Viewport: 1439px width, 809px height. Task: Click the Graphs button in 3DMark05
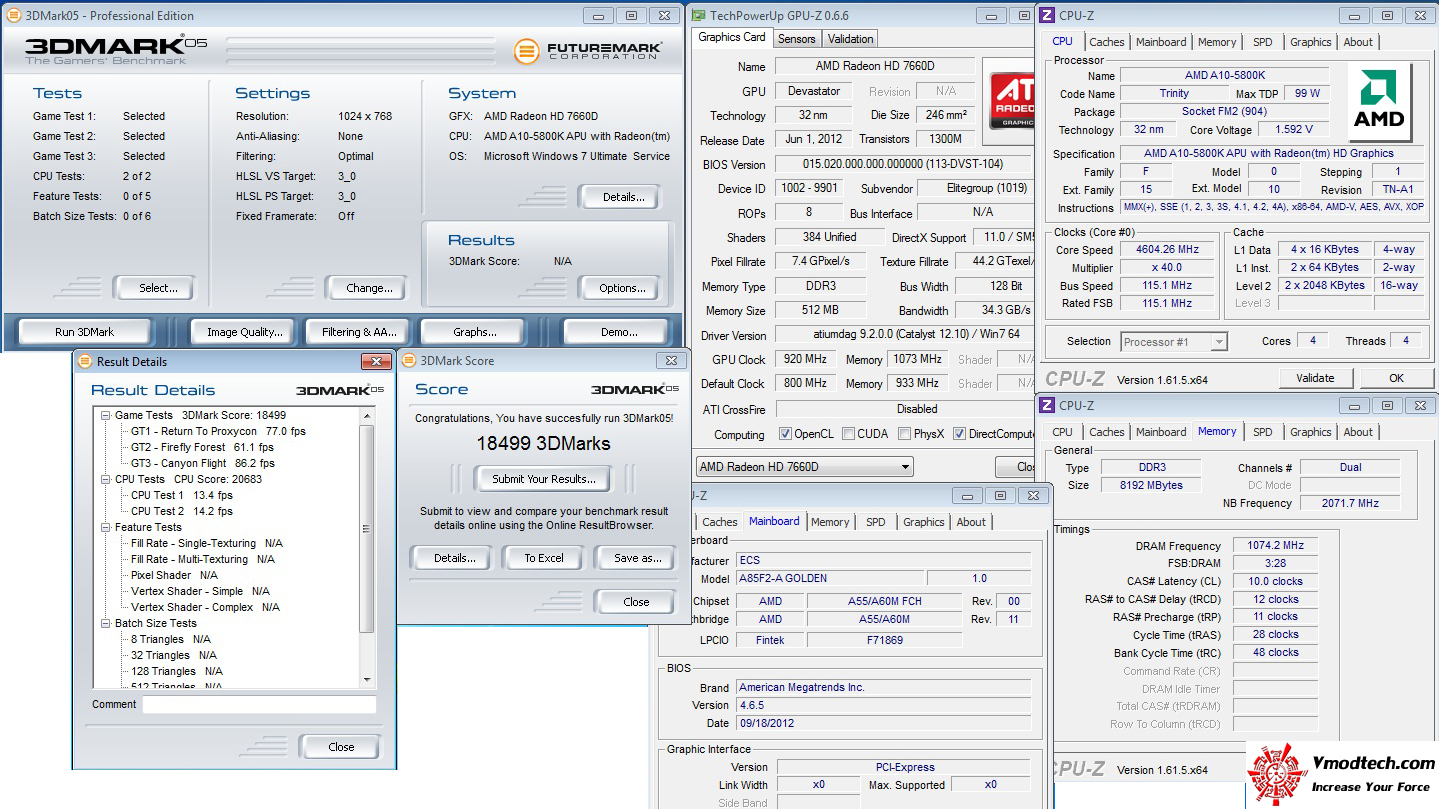474,332
